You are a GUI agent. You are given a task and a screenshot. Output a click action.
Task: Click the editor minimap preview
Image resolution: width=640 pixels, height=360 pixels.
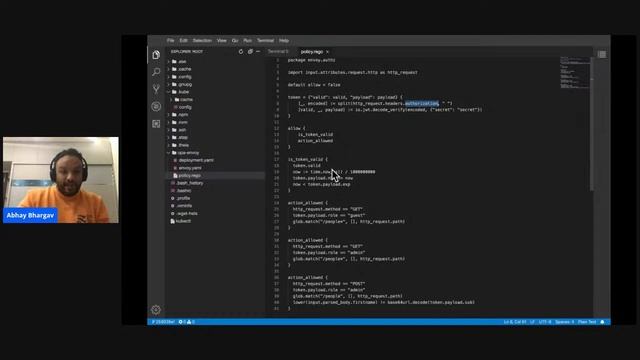click(575, 73)
